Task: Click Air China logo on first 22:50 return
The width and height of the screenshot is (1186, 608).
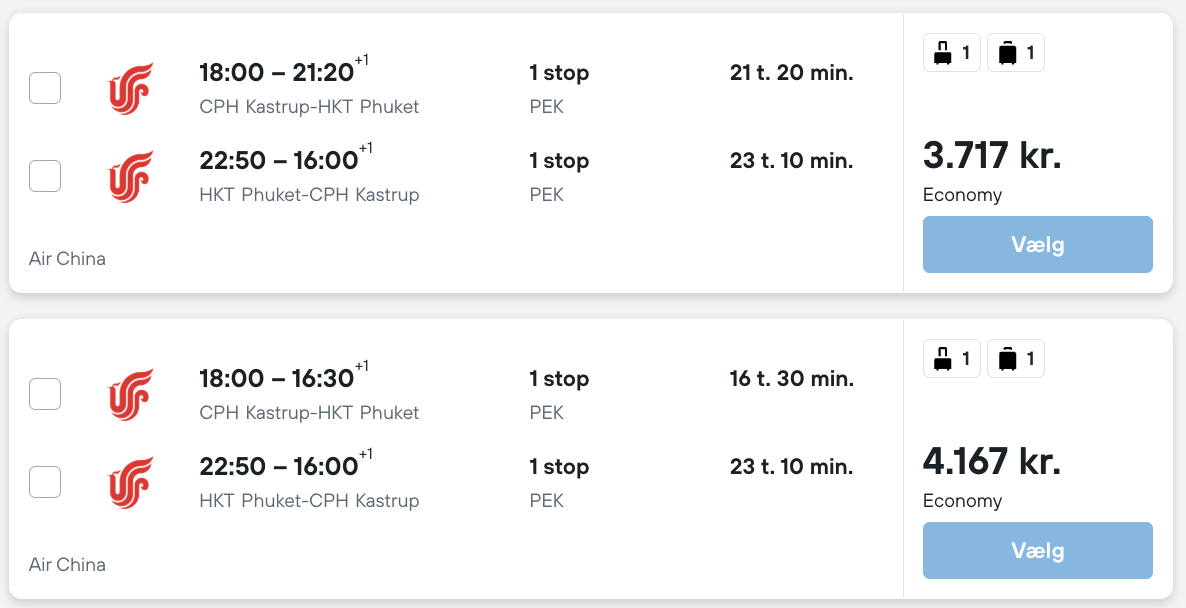Action: (131, 176)
